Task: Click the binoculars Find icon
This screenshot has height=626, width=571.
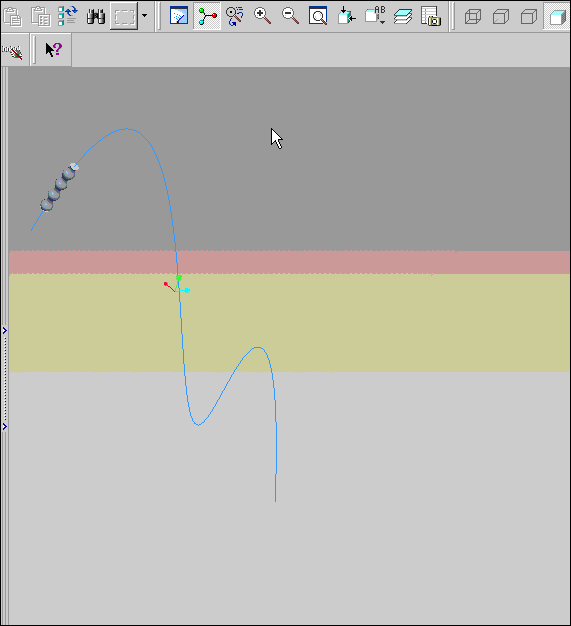Action: click(96, 16)
